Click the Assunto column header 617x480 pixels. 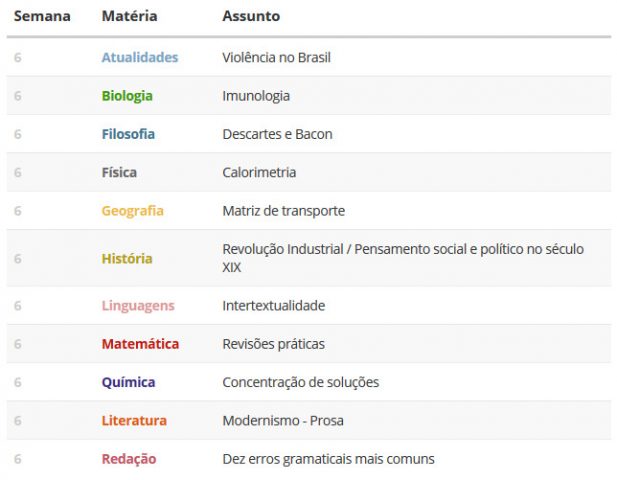[x=251, y=16]
